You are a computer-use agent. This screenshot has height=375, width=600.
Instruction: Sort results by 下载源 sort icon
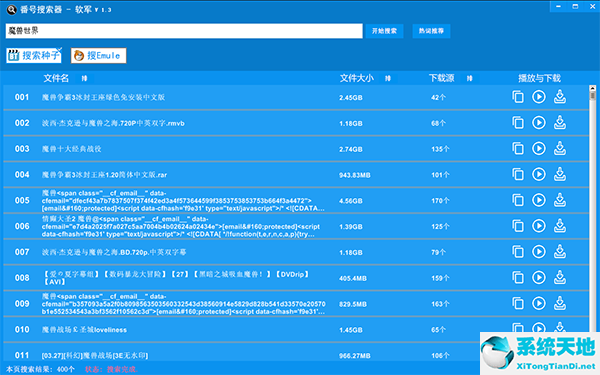470,78
